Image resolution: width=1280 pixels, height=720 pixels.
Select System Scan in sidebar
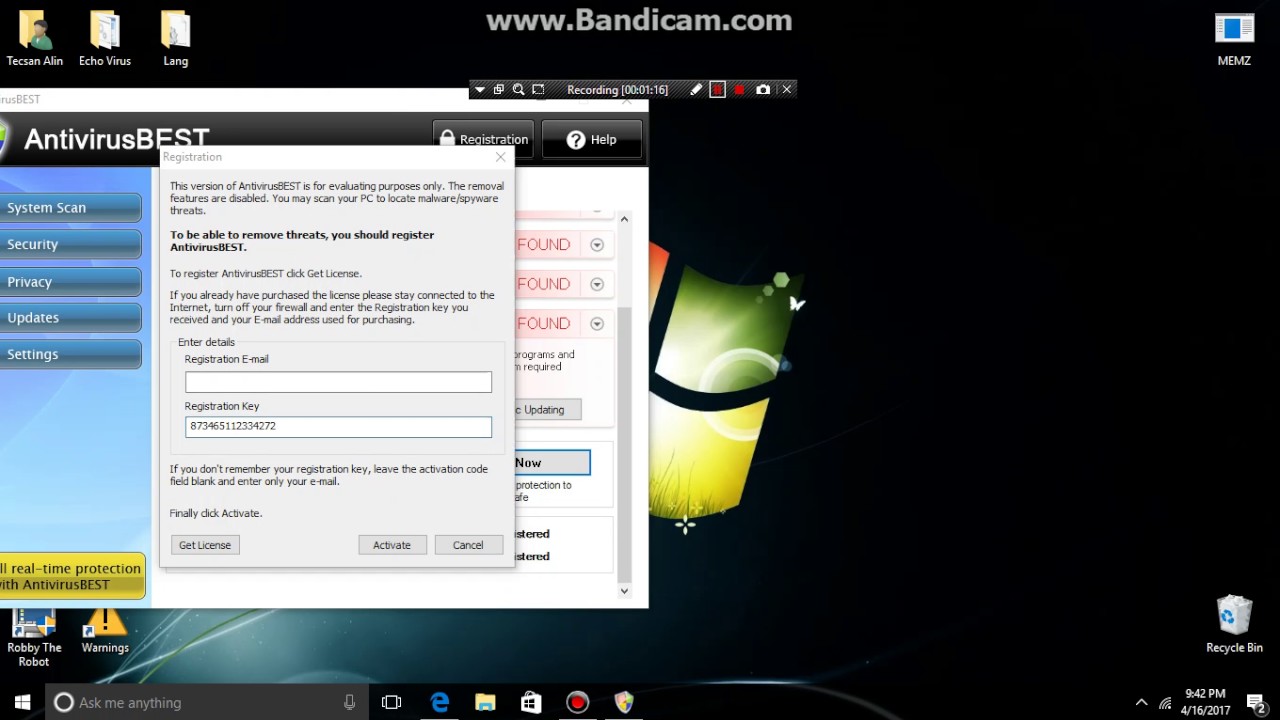[70, 208]
